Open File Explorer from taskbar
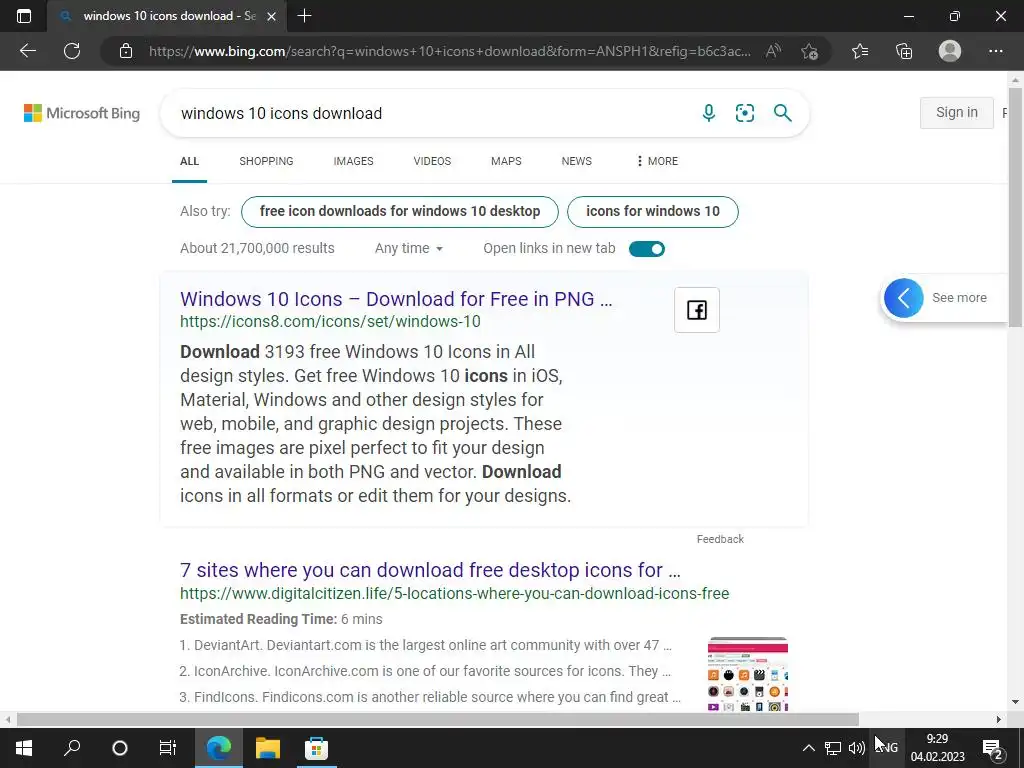 [x=268, y=748]
